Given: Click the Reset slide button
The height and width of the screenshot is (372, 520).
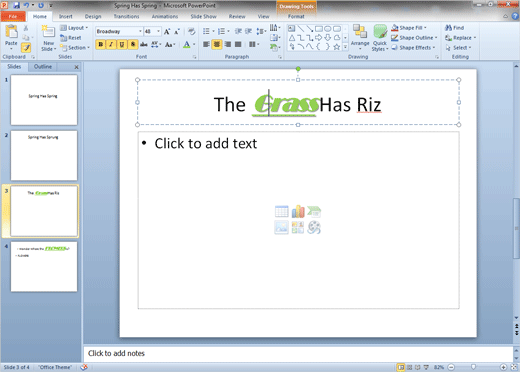Looking at the screenshot, I should coord(71,38).
